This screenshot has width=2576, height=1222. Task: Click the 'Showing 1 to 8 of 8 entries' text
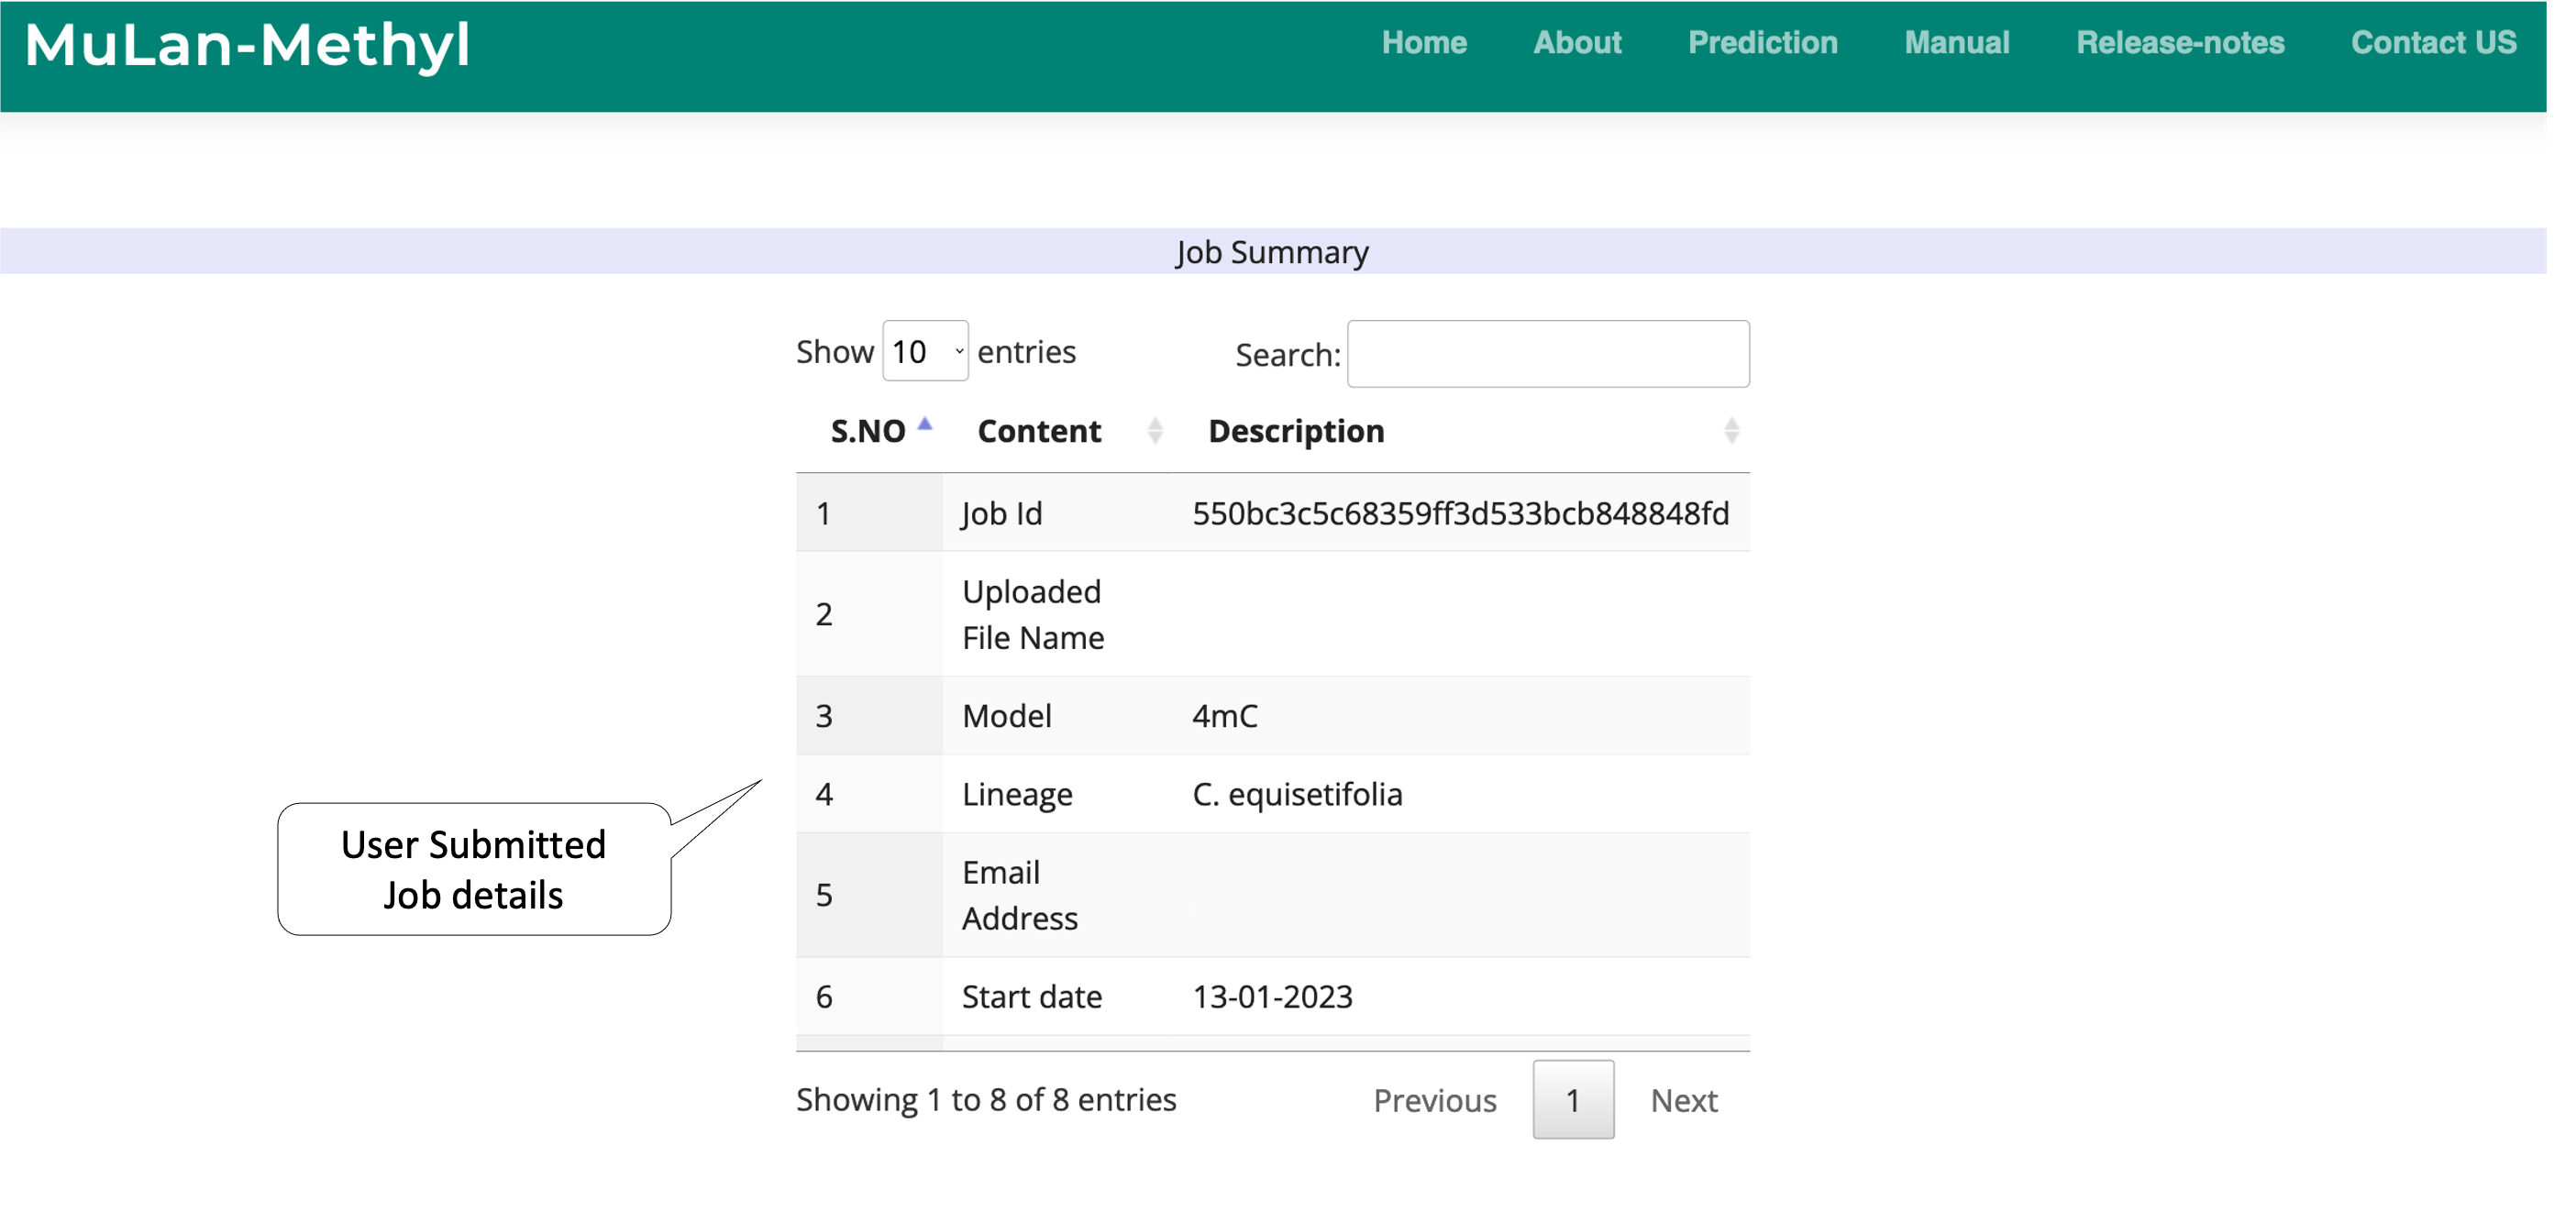point(986,1100)
